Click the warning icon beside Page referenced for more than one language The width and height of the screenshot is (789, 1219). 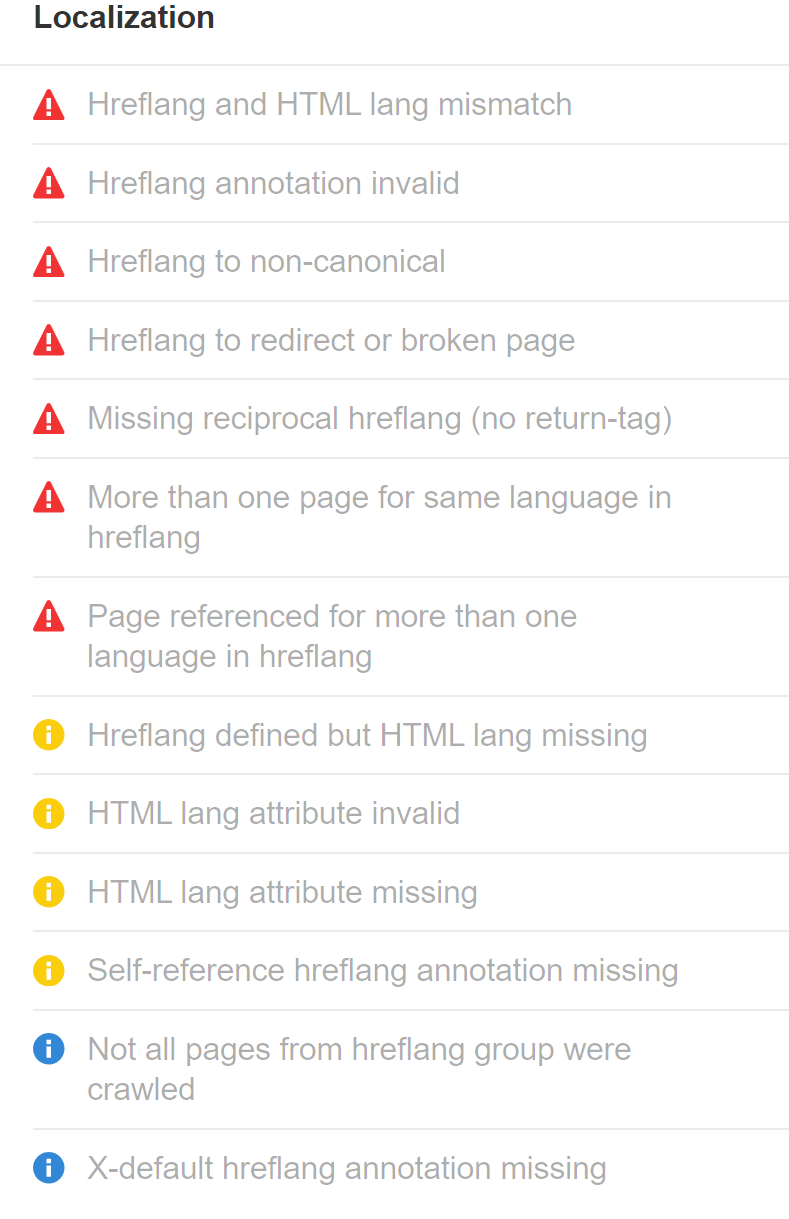[x=48, y=617]
